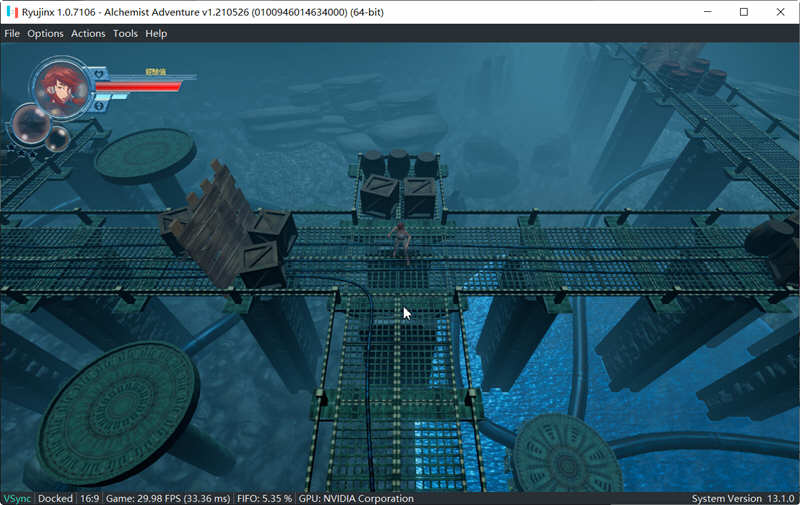Click the heart icon beside the health bar
Viewport: 800px width, 505px height.
point(99,74)
